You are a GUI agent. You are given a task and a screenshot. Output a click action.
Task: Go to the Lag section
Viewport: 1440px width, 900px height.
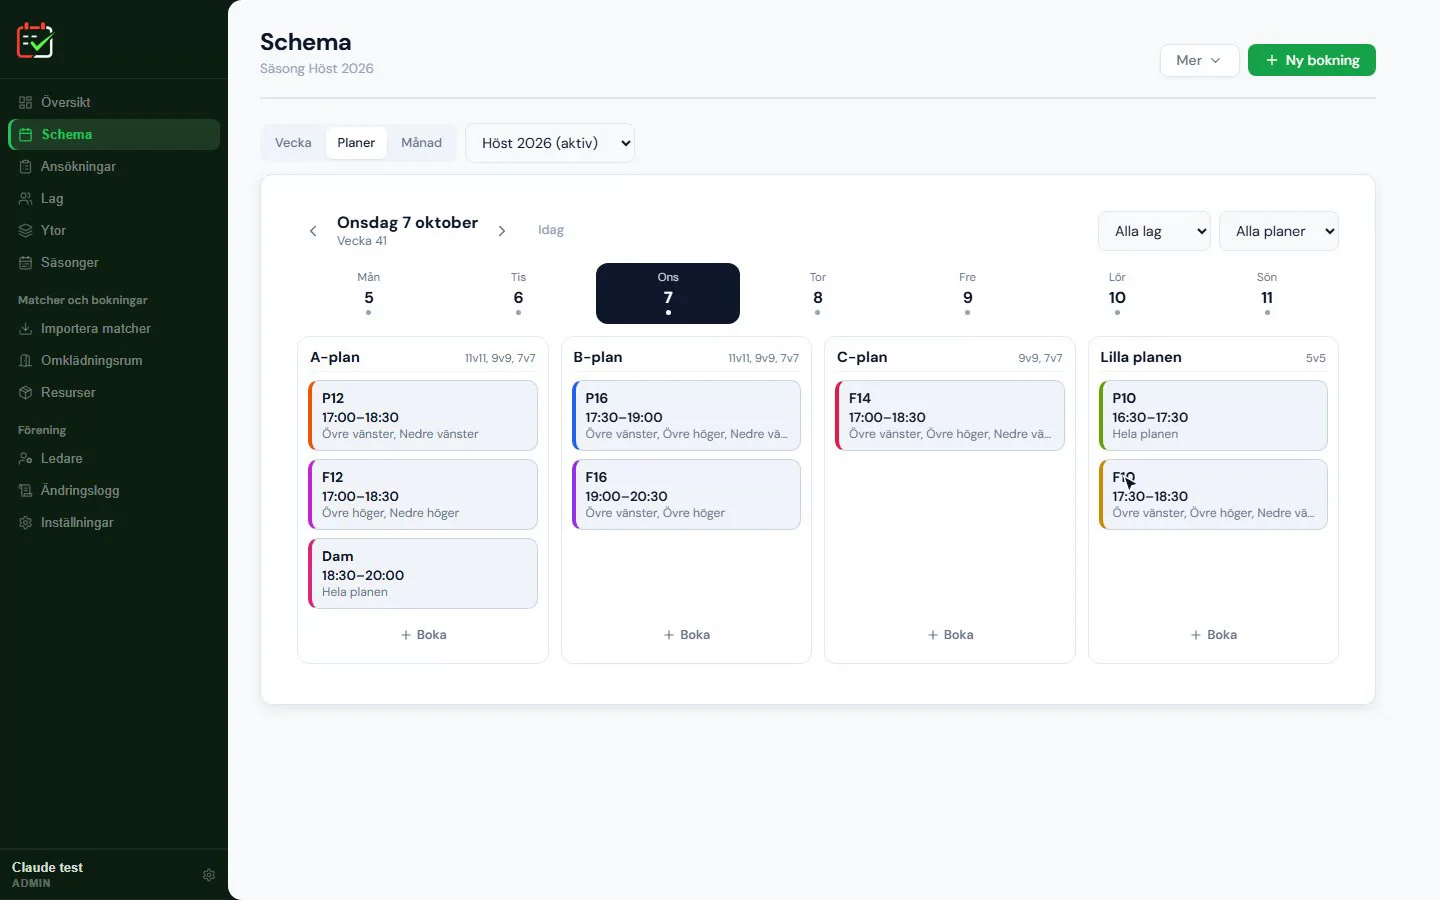[114, 198]
